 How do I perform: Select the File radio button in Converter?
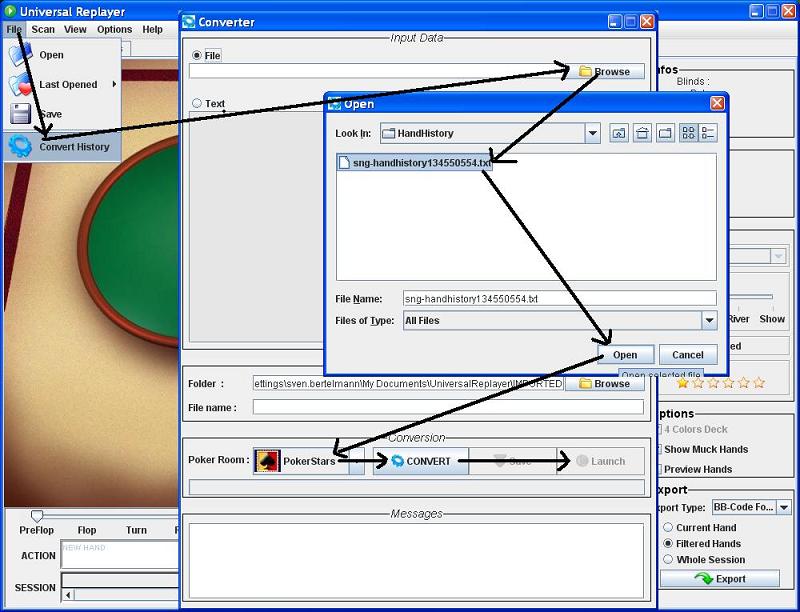196,55
